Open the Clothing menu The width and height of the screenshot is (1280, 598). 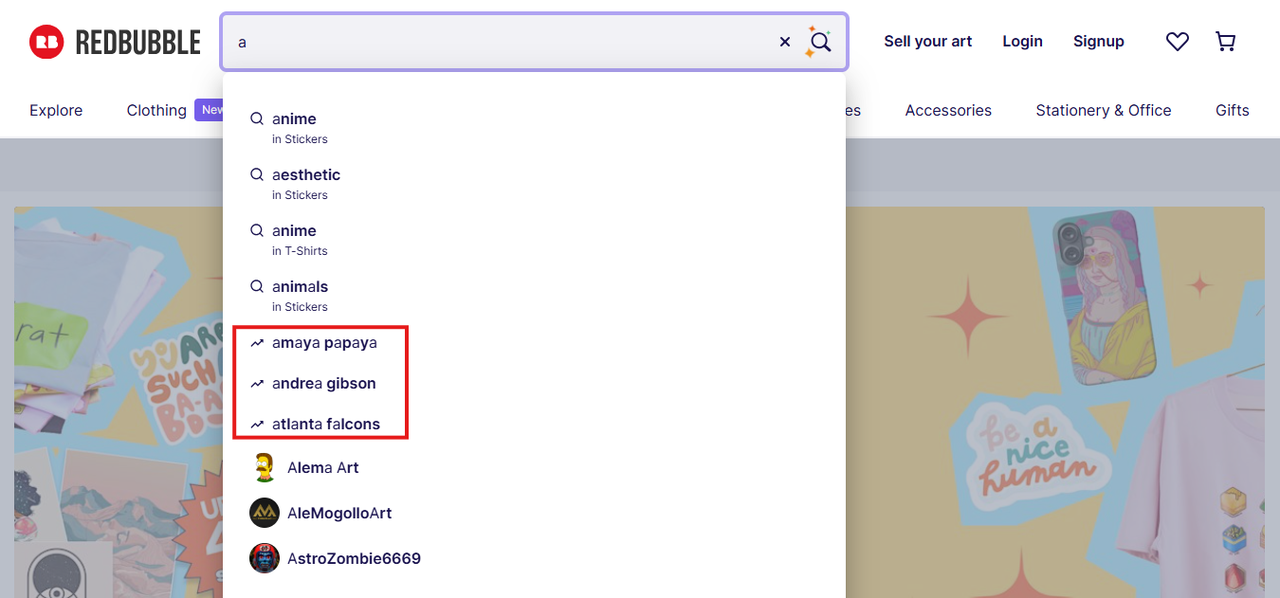[x=156, y=110]
